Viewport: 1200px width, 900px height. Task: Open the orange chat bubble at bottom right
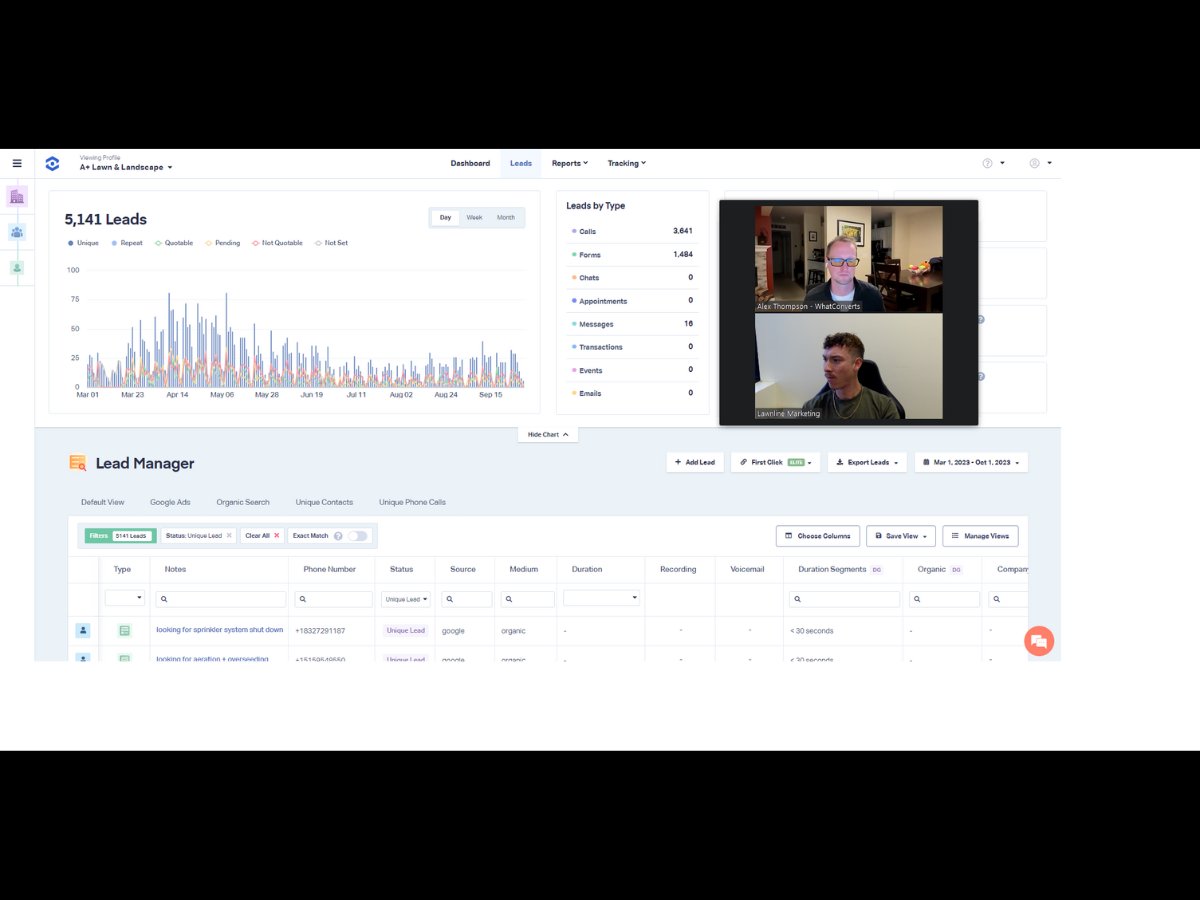point(1039,641)
